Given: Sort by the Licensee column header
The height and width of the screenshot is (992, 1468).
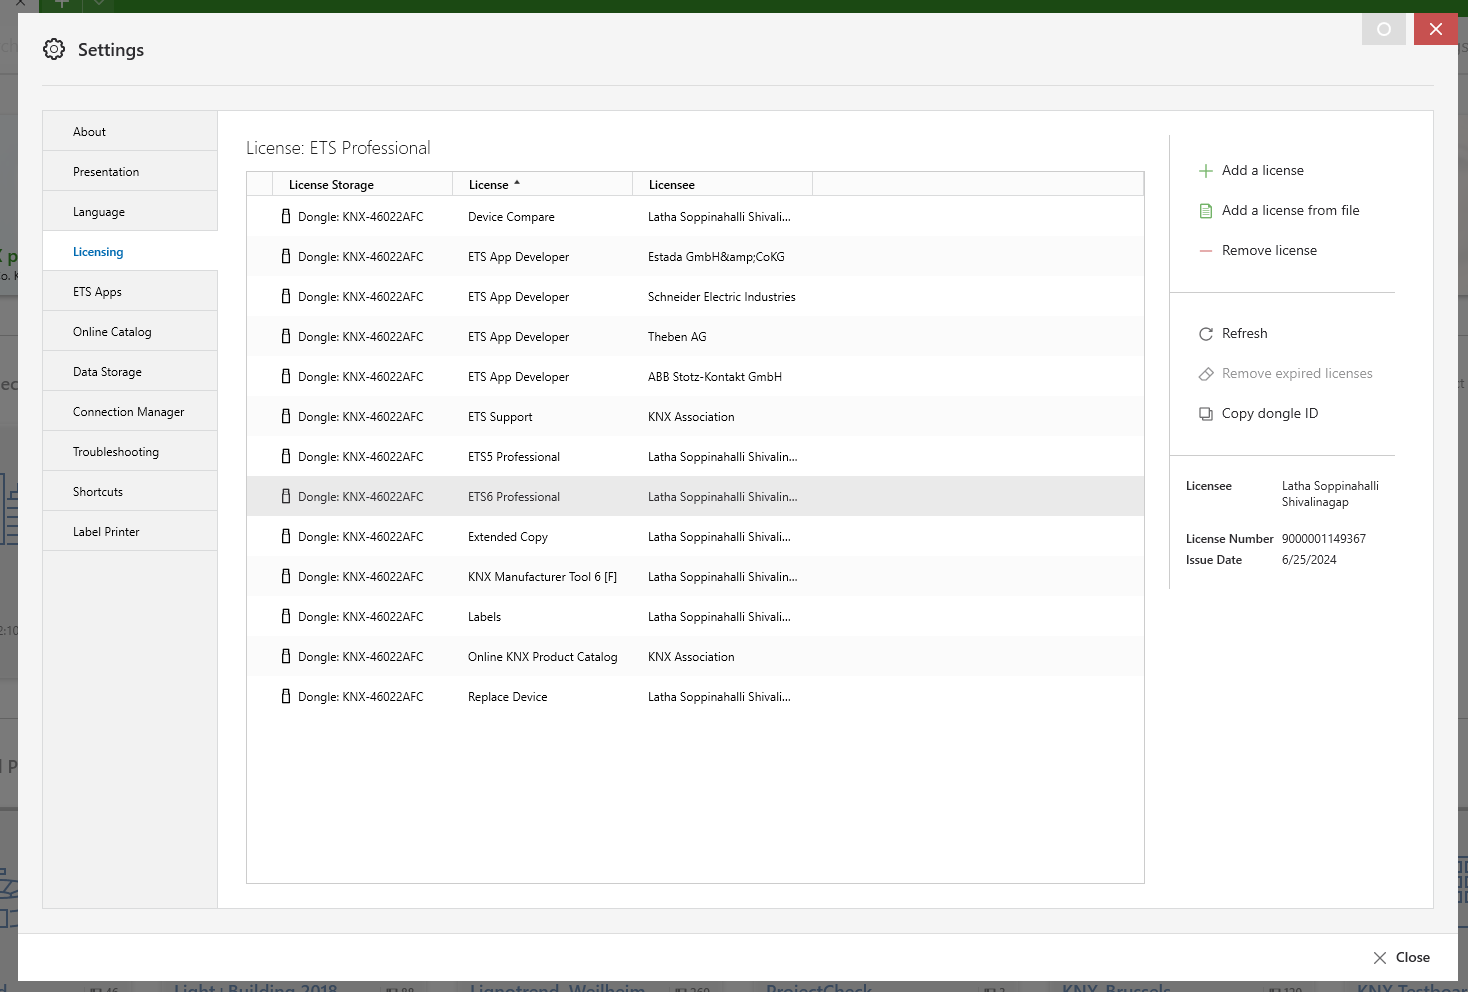Looking at the screenshot, I should (722, 184).
